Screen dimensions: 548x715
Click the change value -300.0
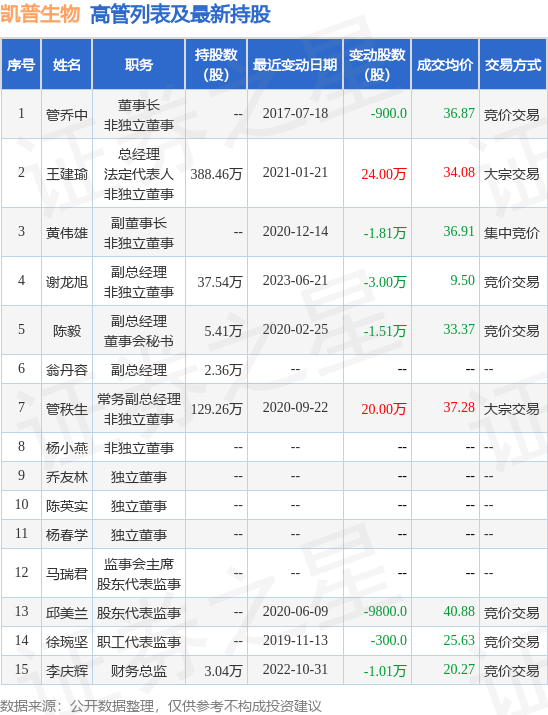388,641
